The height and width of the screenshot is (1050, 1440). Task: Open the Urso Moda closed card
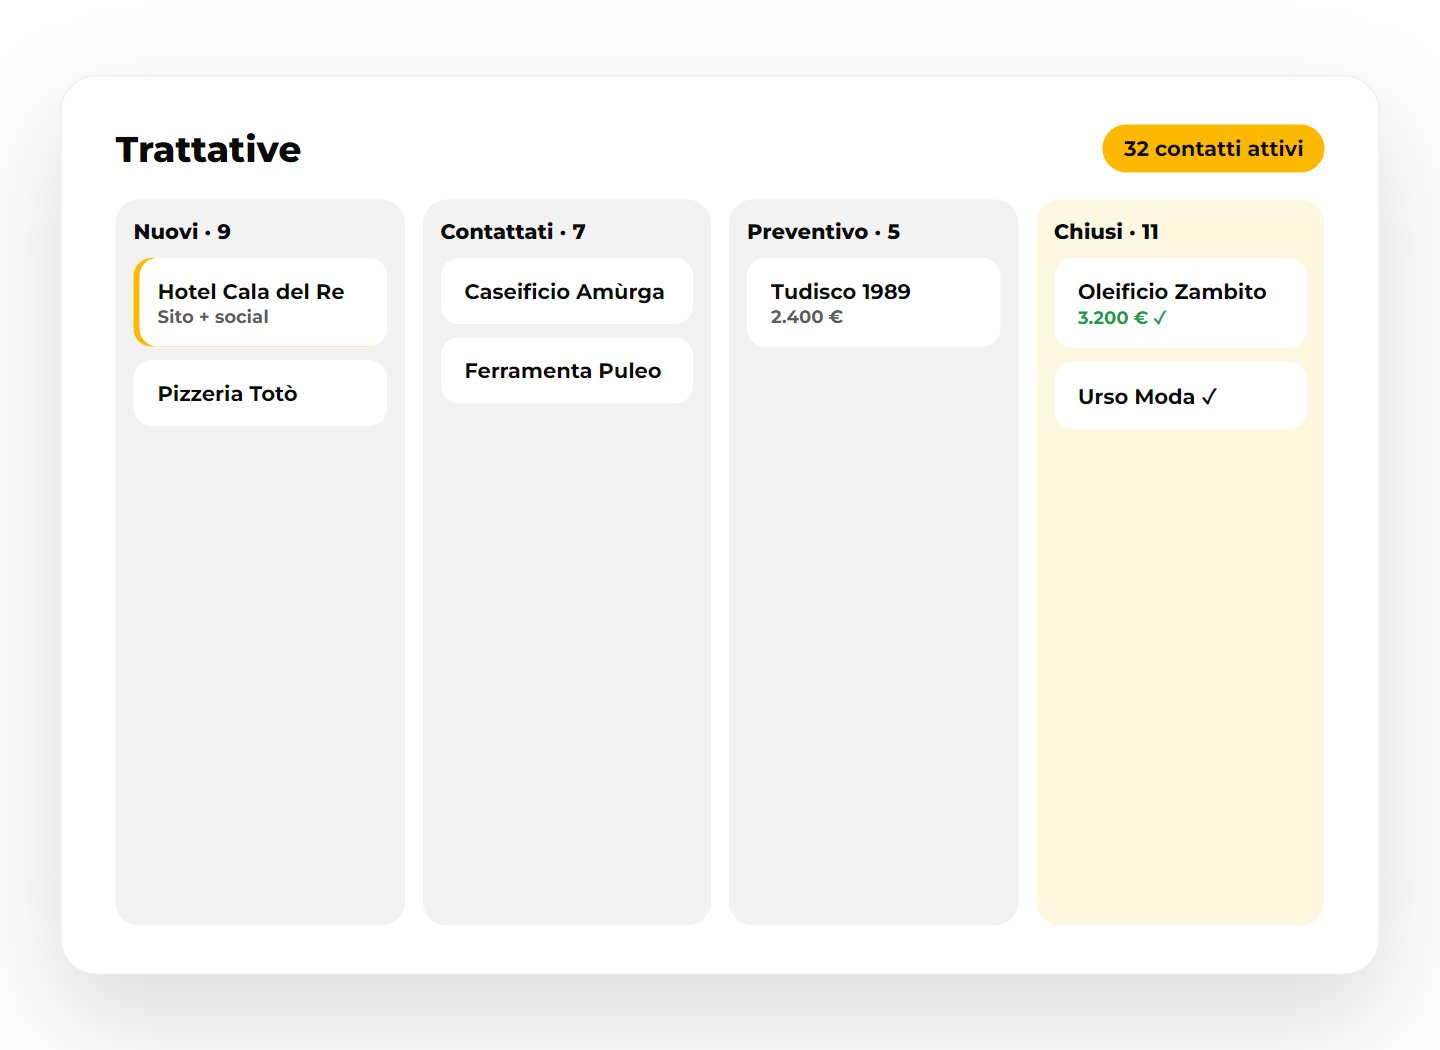[x=1180, y=396]
